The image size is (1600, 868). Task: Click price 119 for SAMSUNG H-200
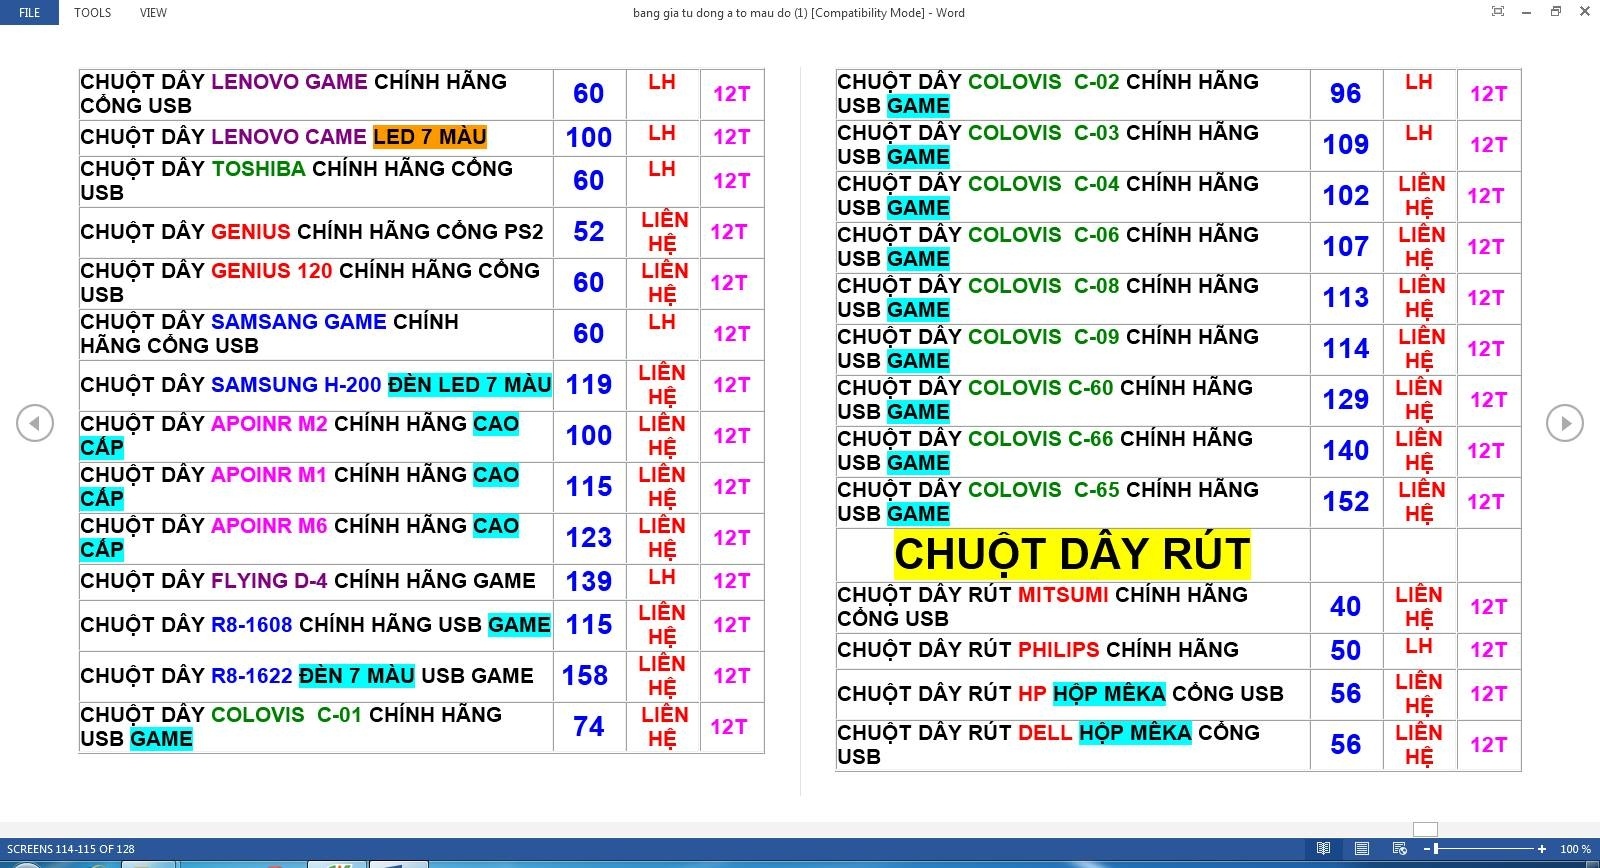click(589, 385)
